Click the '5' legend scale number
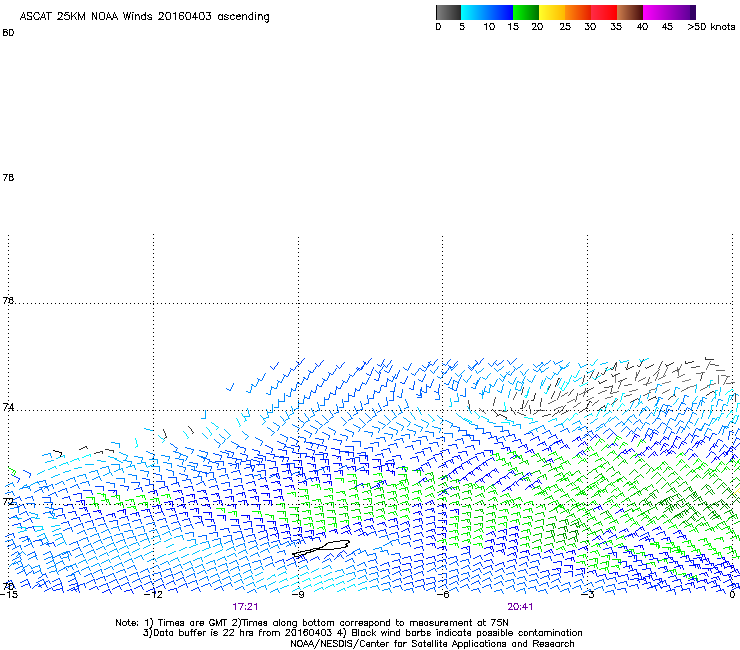The height and width of the screenshot is (650, 740). coord(462,27)
